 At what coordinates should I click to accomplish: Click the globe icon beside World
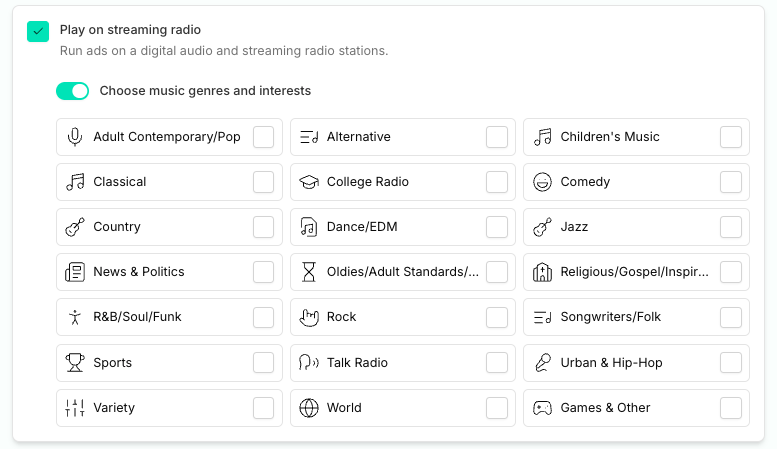(x=309, y=408)
